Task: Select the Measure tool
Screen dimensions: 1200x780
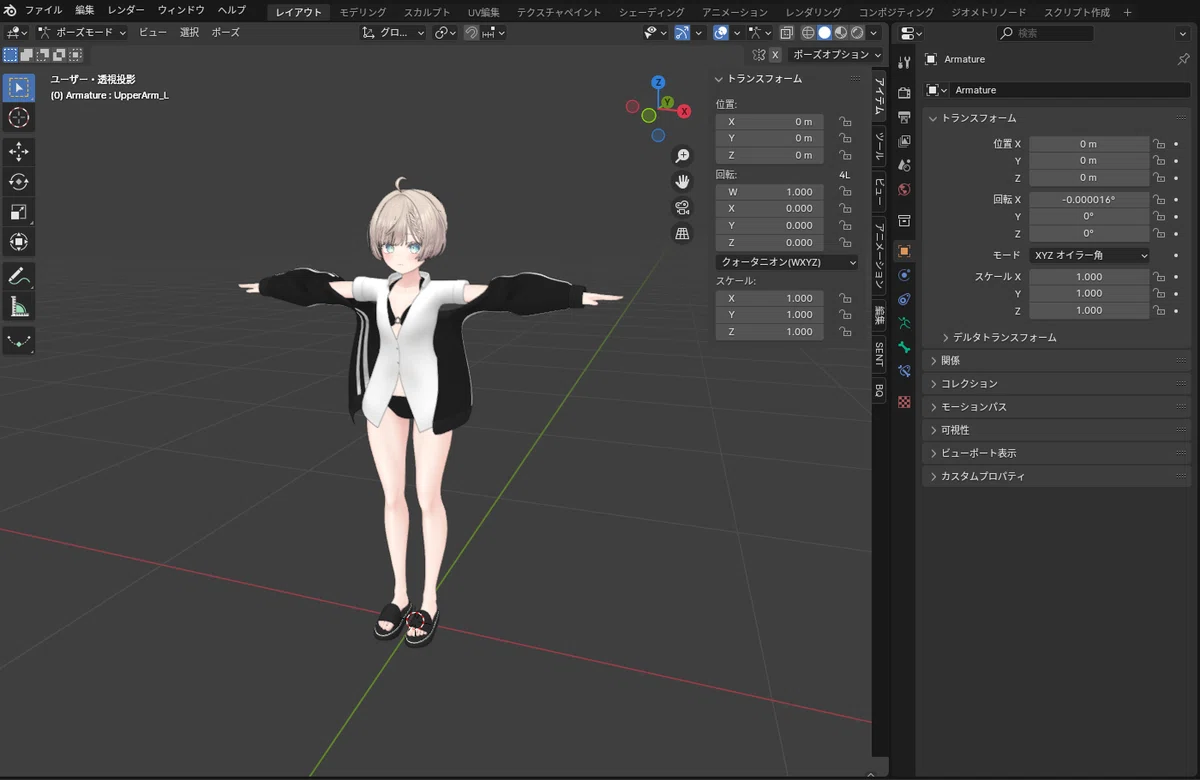Action: pos(18,306)
